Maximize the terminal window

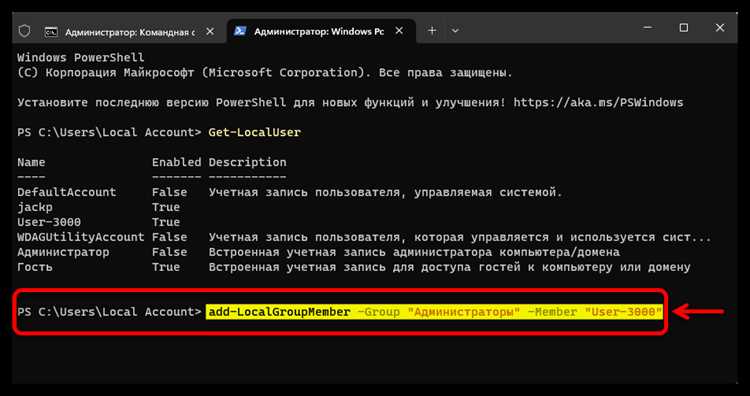click(x=684, y=28)
